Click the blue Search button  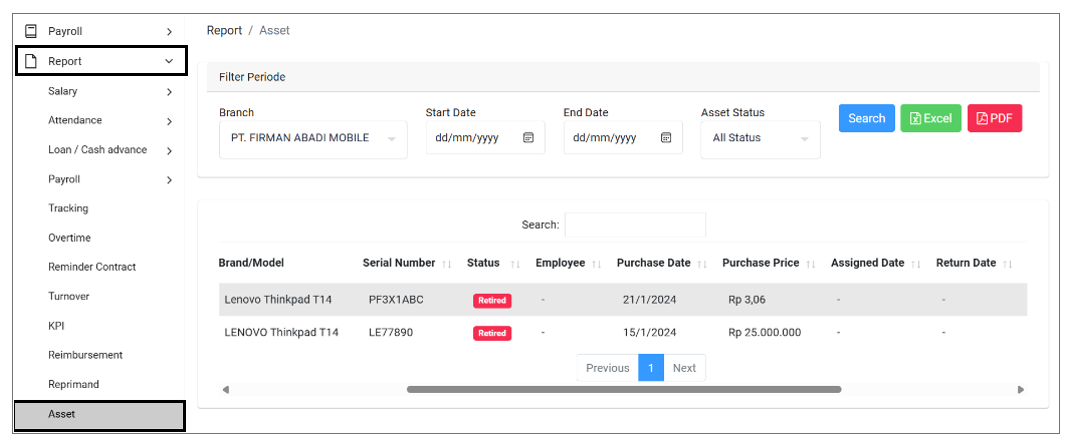(866, 118)
